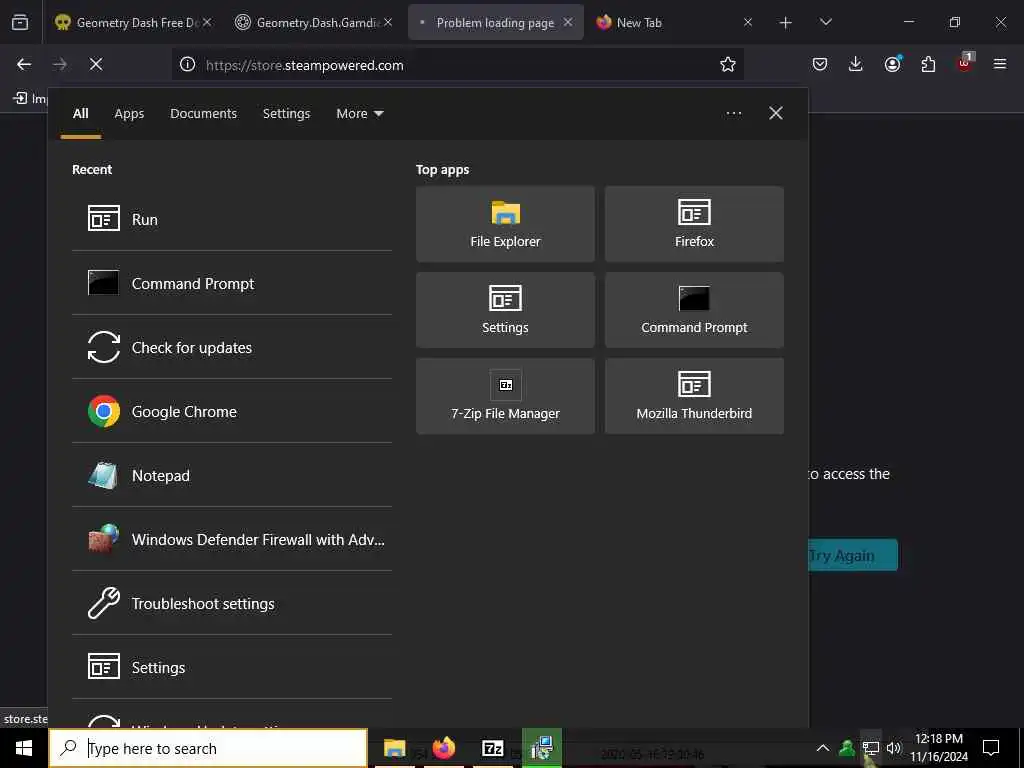Switch to Firefox on the taskbar
1024x768 pixels.
click(443, 748)
